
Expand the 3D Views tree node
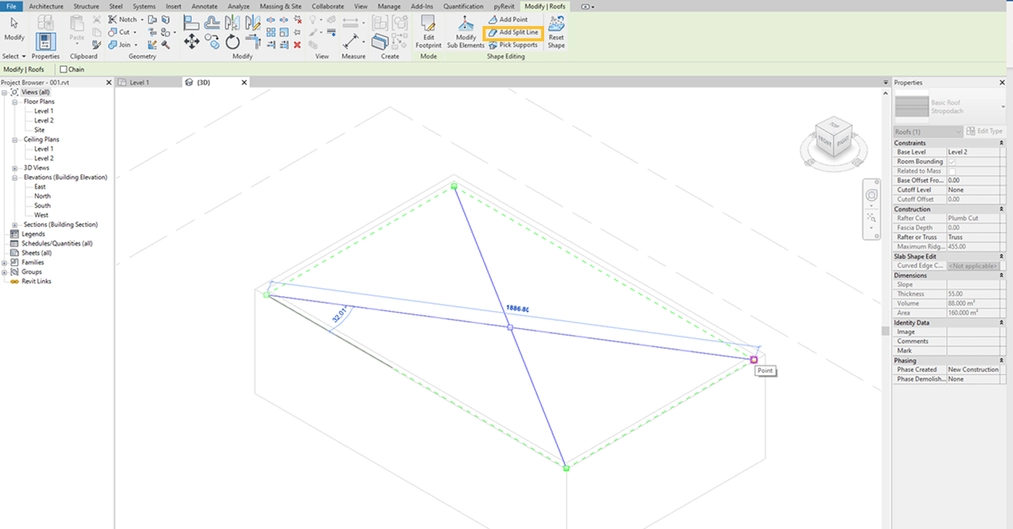(15, 168)
